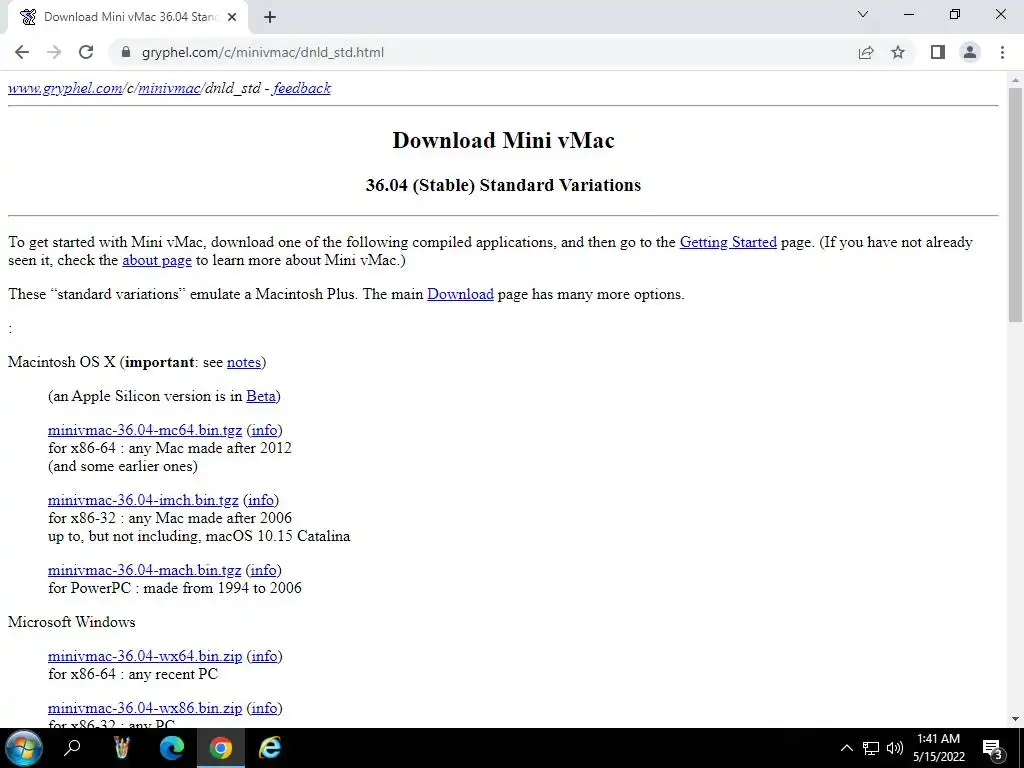Download minivmac-36.04-wx64.bin.zip
The width and height of the screenshot is (1024, 768).
[145, 656]
